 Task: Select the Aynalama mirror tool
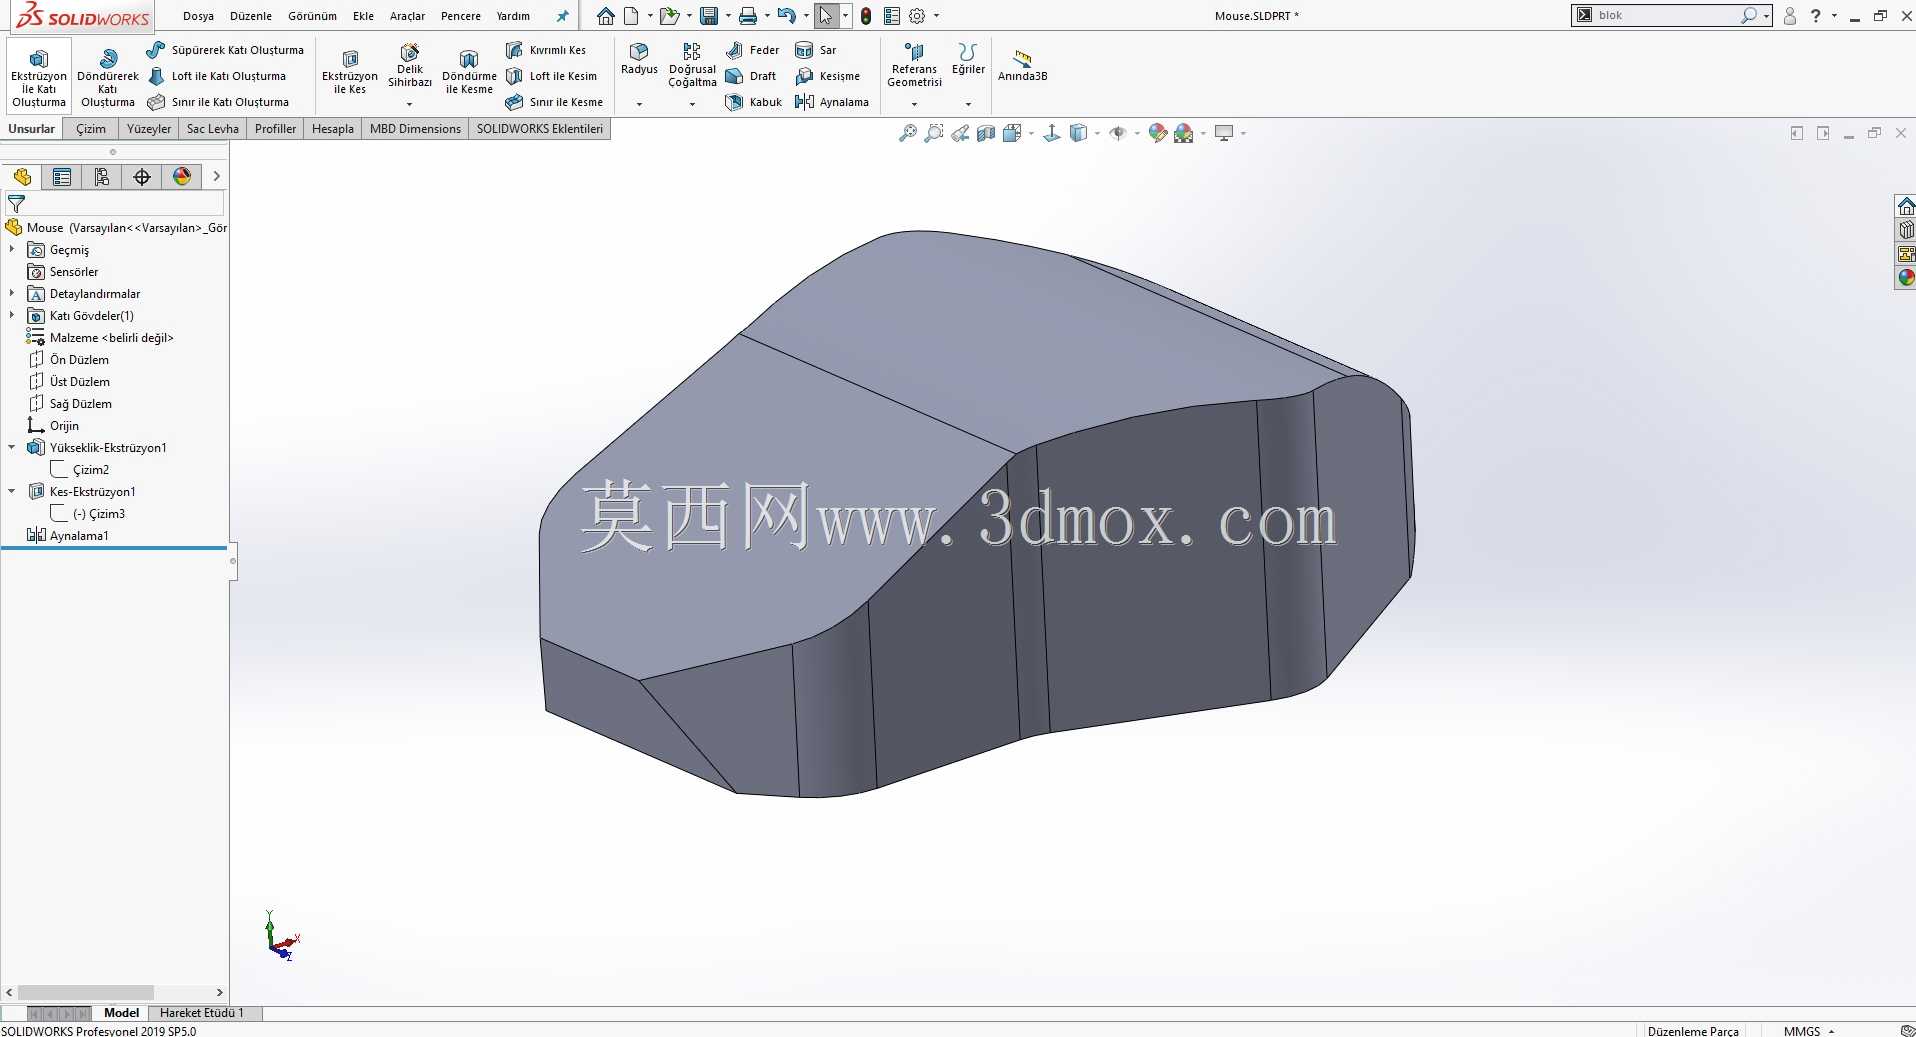tap(831, 102)
